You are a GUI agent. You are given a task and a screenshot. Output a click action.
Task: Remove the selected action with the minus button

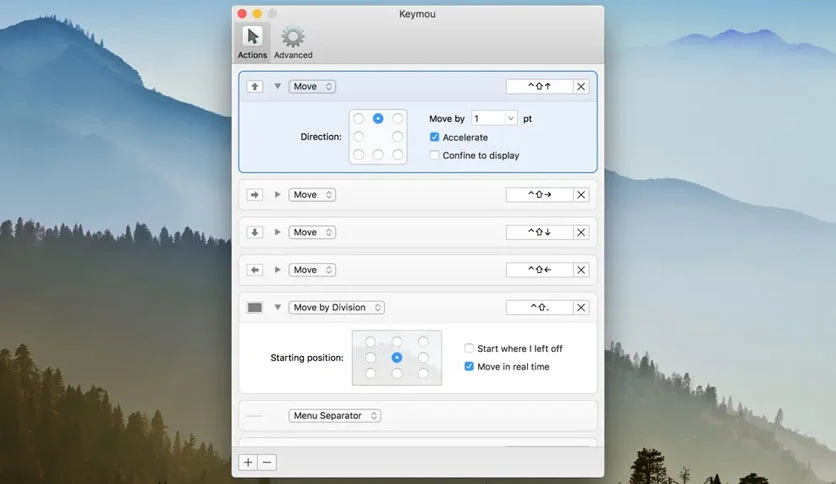pyautogui.click(x=267, y=462)
